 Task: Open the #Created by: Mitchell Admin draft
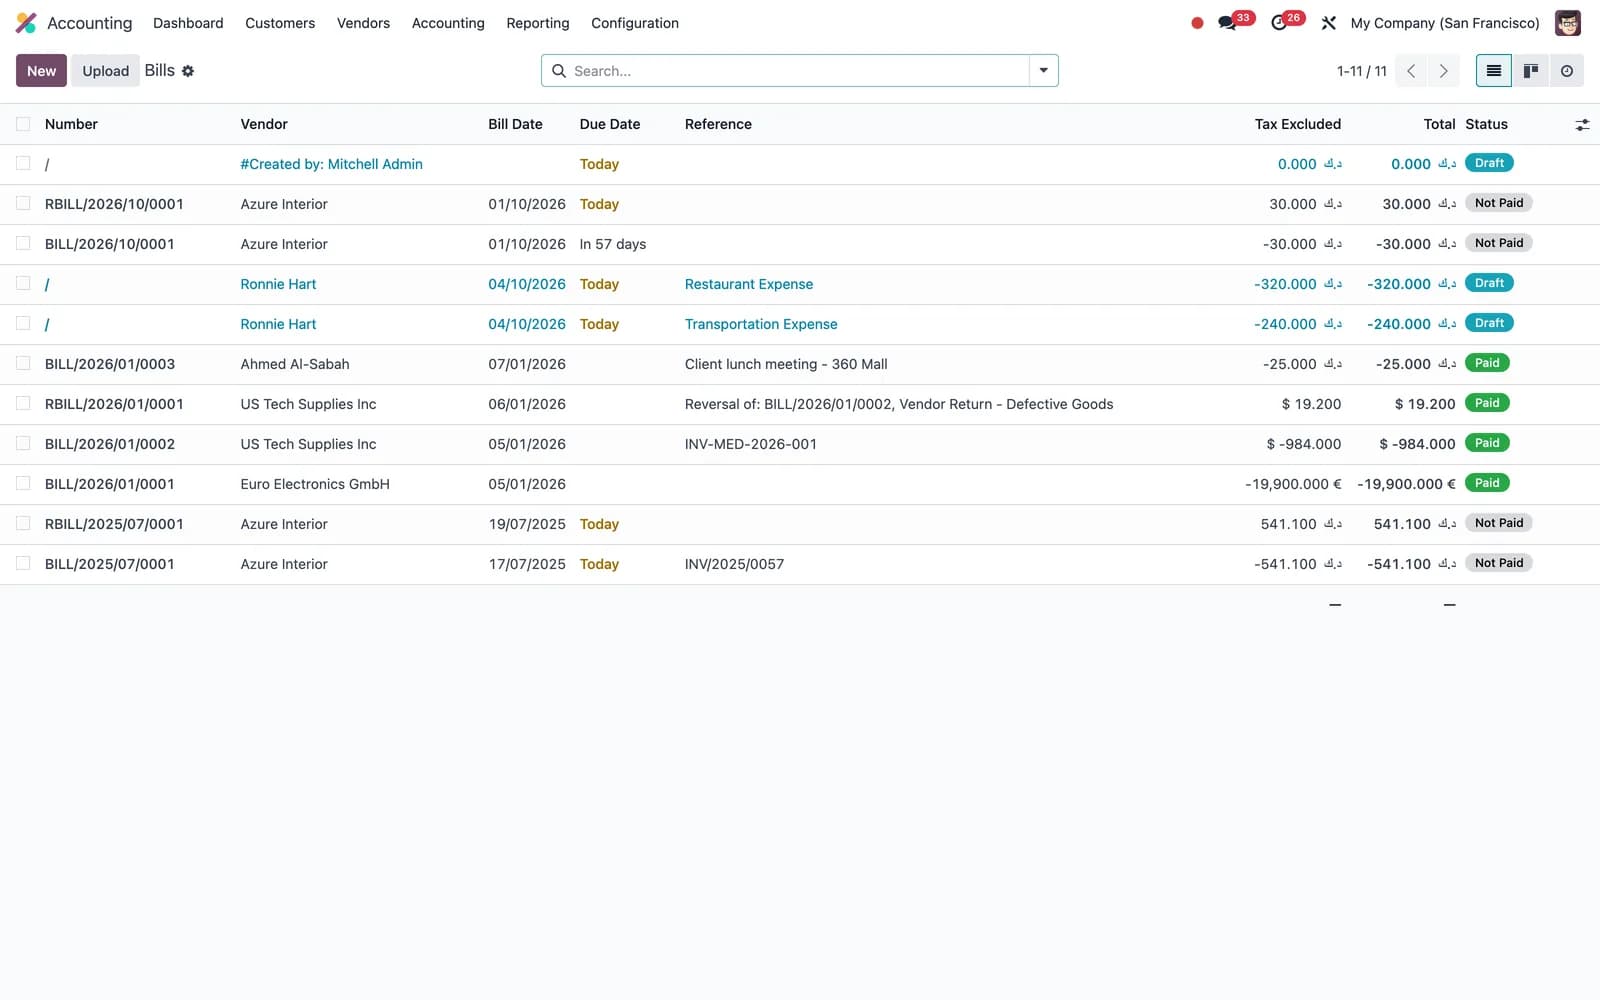[331, 164]
